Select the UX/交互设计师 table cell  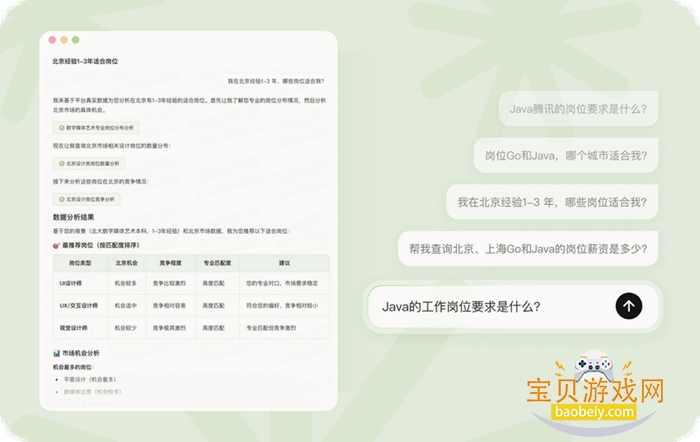point(79,305)
